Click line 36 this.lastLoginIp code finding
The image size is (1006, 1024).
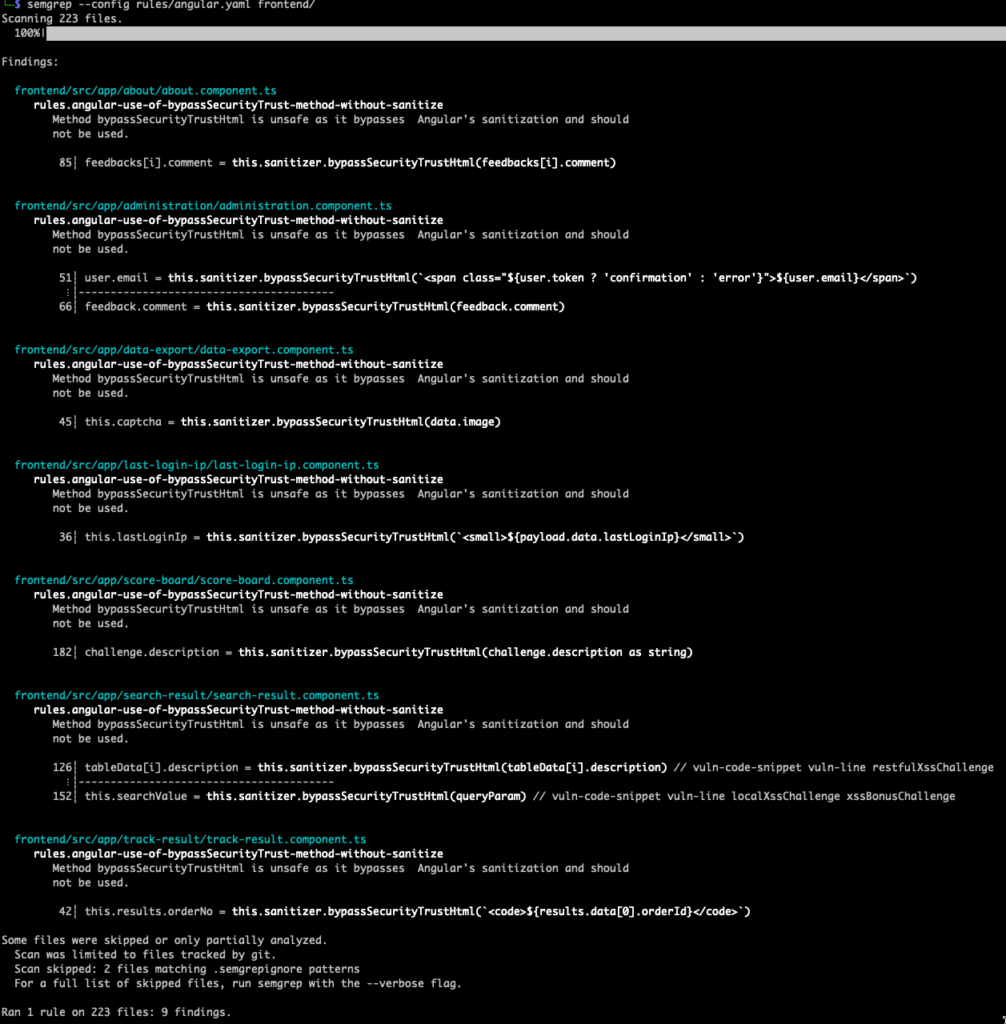click(414, 537)
